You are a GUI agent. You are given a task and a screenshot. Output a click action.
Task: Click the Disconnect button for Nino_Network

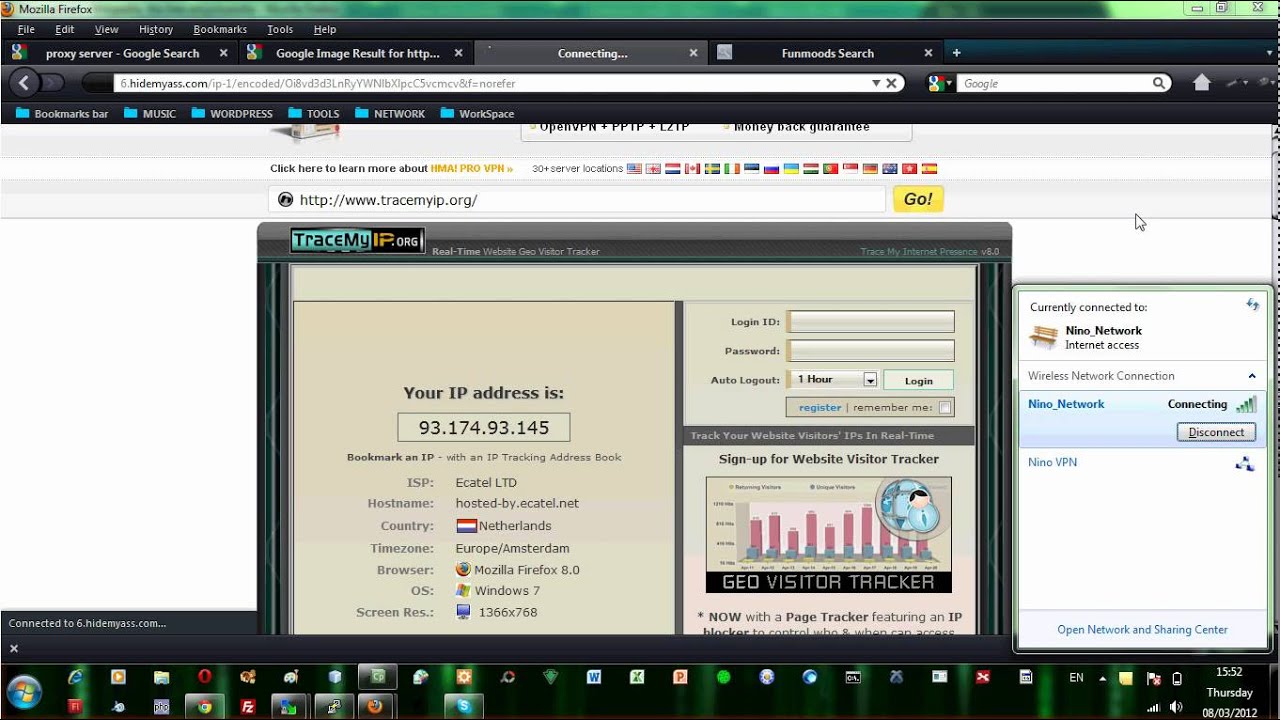click(x=1216, y=432)
